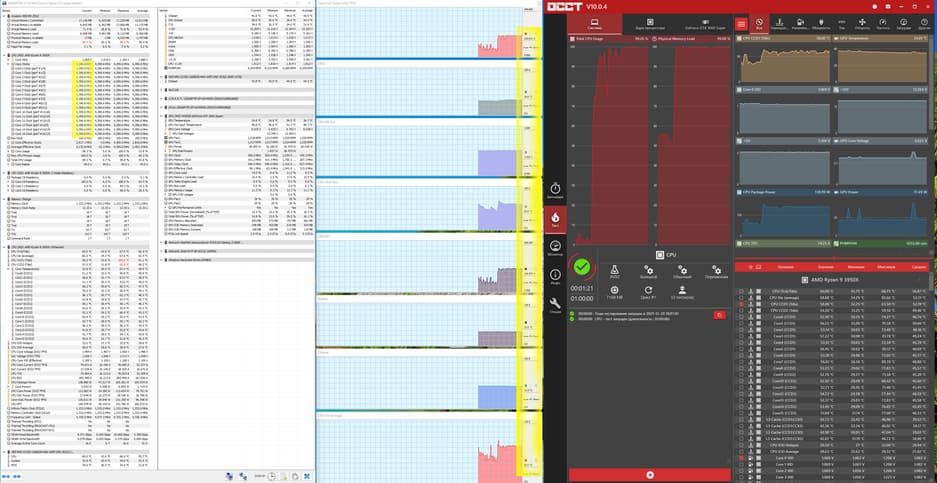Collapse the Core Clocks subtree in HWiNFO
This screenshot has height=483, width=937.
[x=7, y=64]
